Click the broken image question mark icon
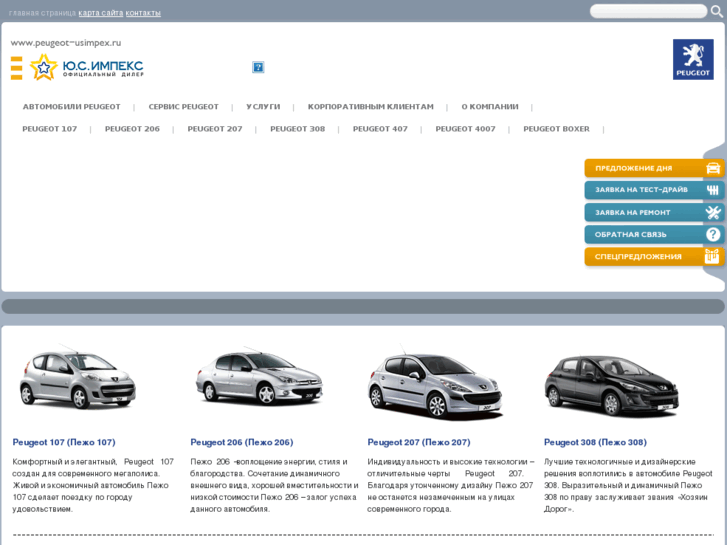This screenshot has height=545, width=727. (258, 67)
